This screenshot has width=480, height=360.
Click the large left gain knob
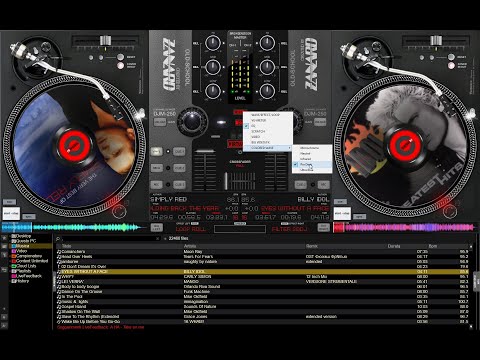coord(192,121)
